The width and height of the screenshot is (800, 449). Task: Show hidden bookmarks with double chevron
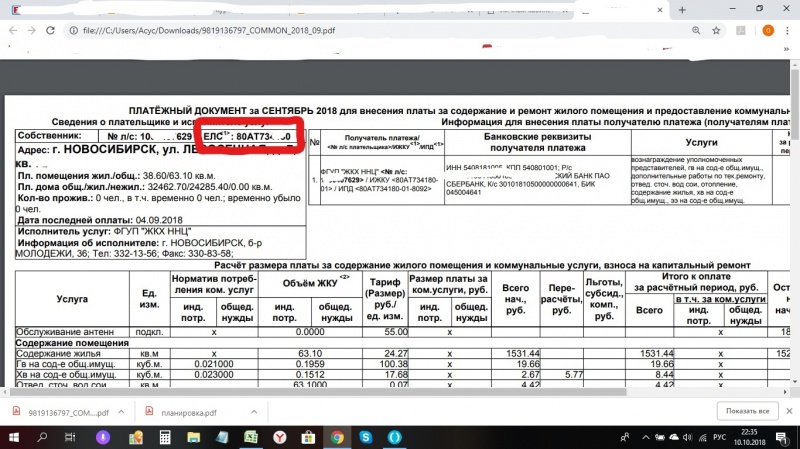tap(786, 49)
